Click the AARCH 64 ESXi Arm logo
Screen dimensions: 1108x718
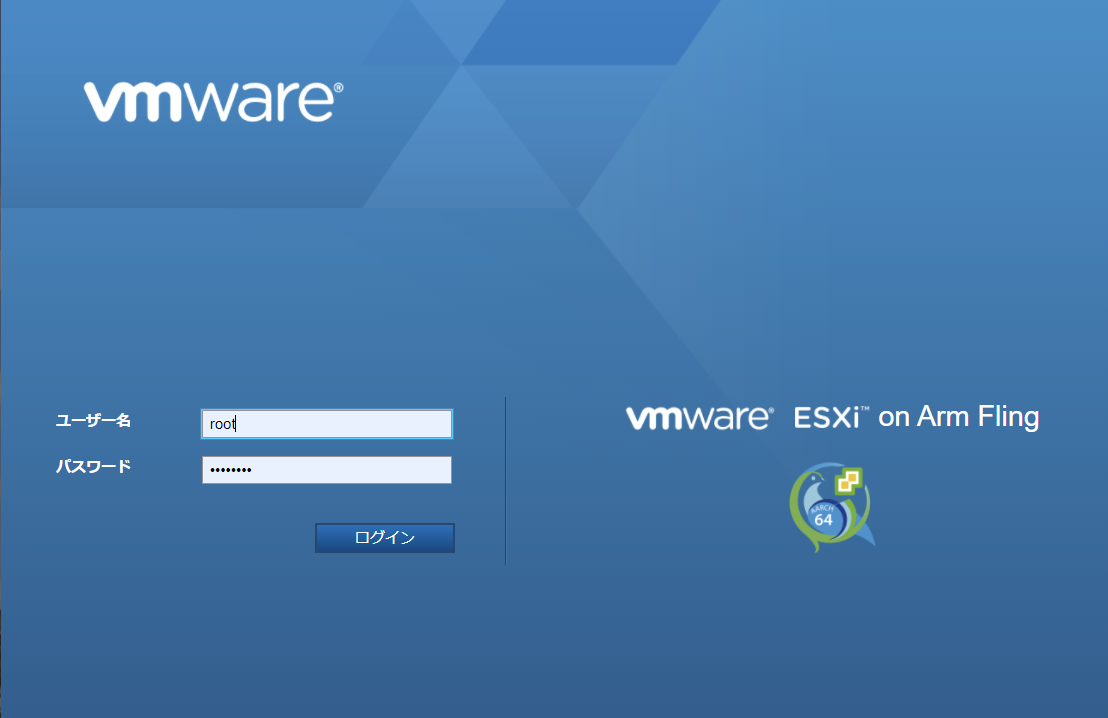click(x=832, y=507)
